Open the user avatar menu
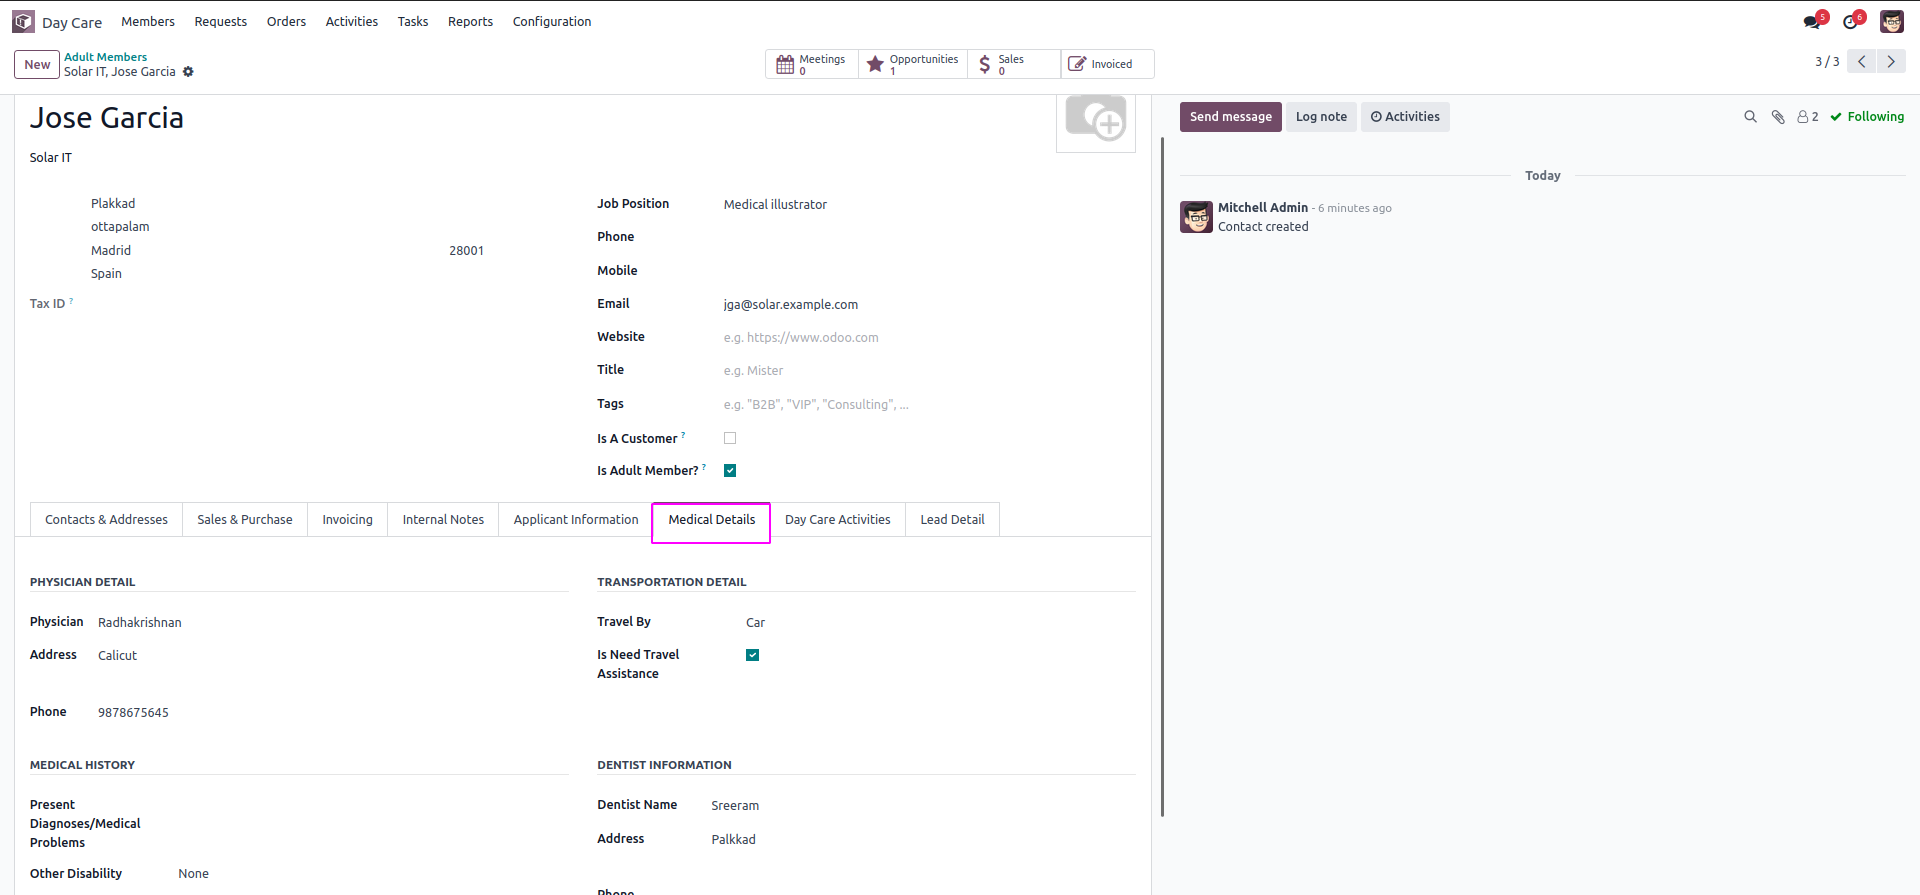The image size is (1920, 895). (1891, 21)
